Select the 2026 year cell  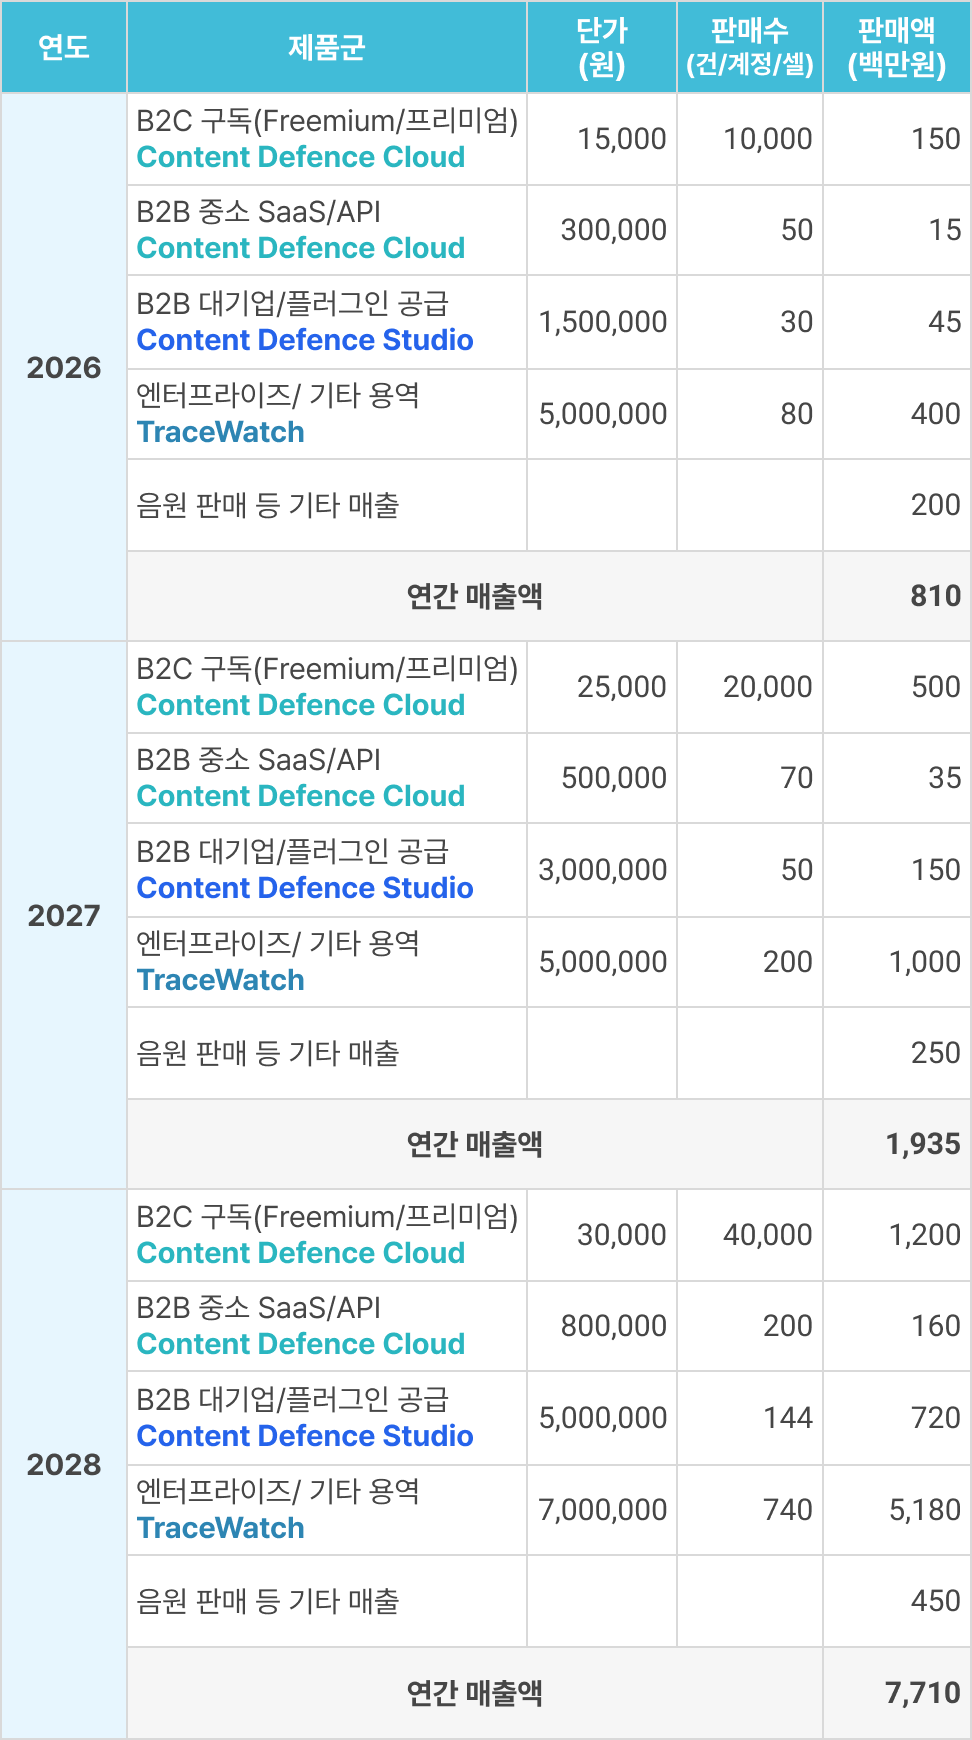tap(64, 368)
